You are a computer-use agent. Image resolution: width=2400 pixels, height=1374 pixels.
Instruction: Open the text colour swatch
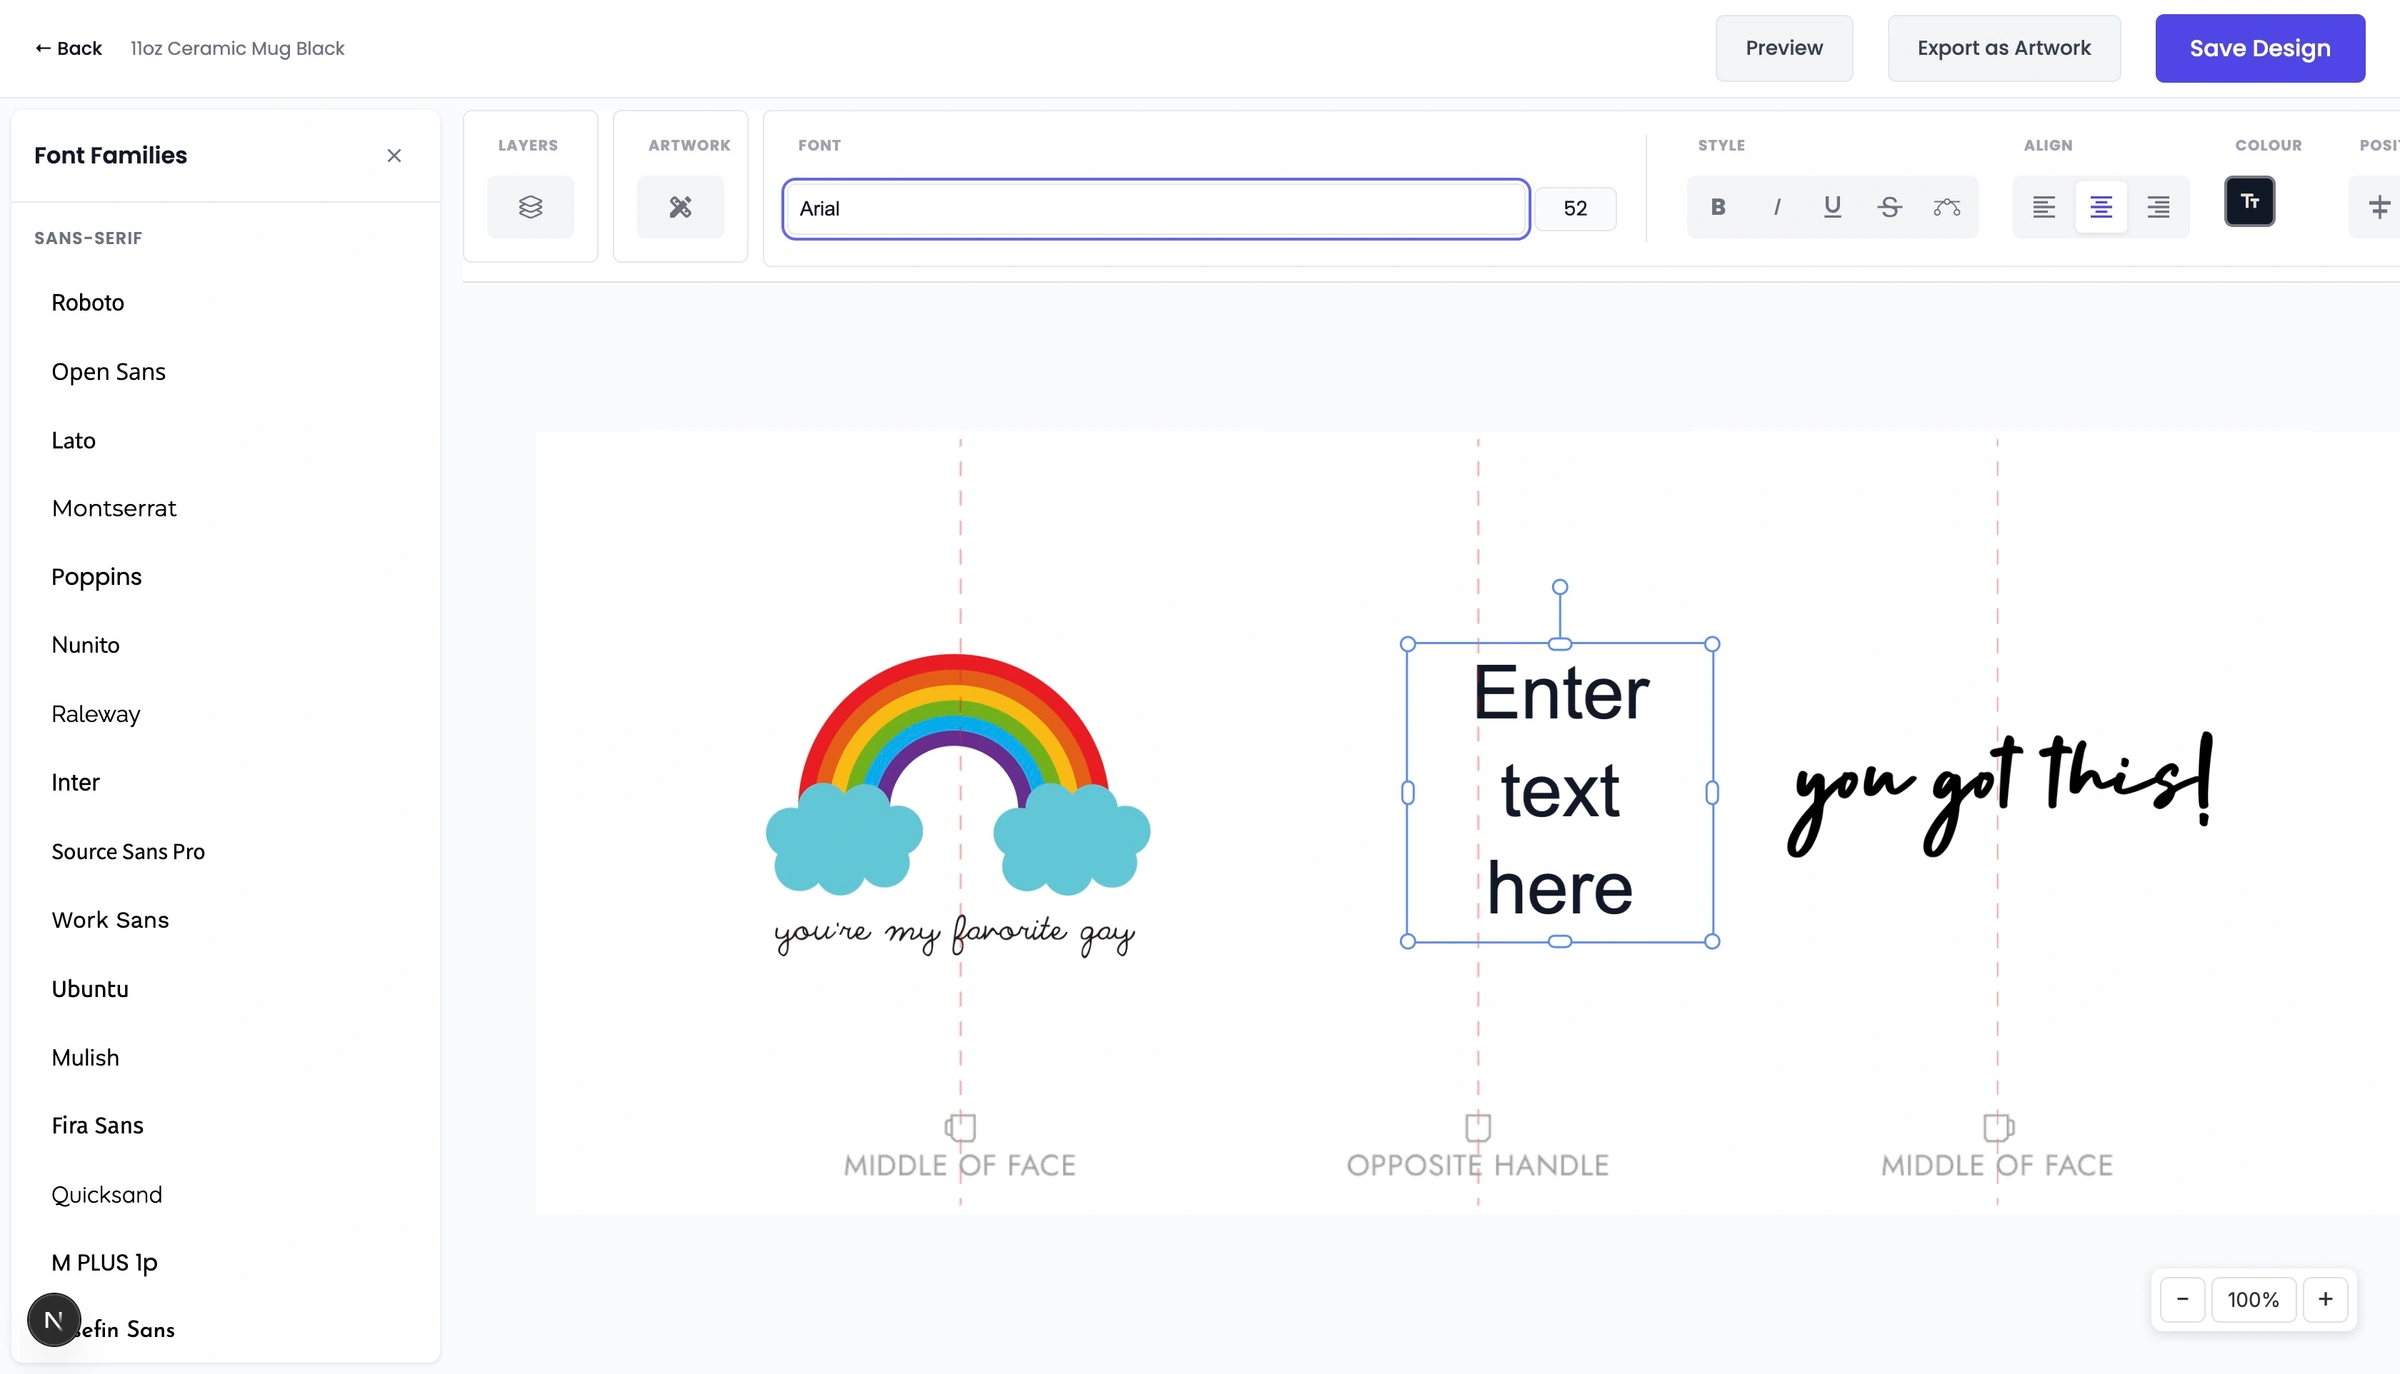[x=2249, y=201]
